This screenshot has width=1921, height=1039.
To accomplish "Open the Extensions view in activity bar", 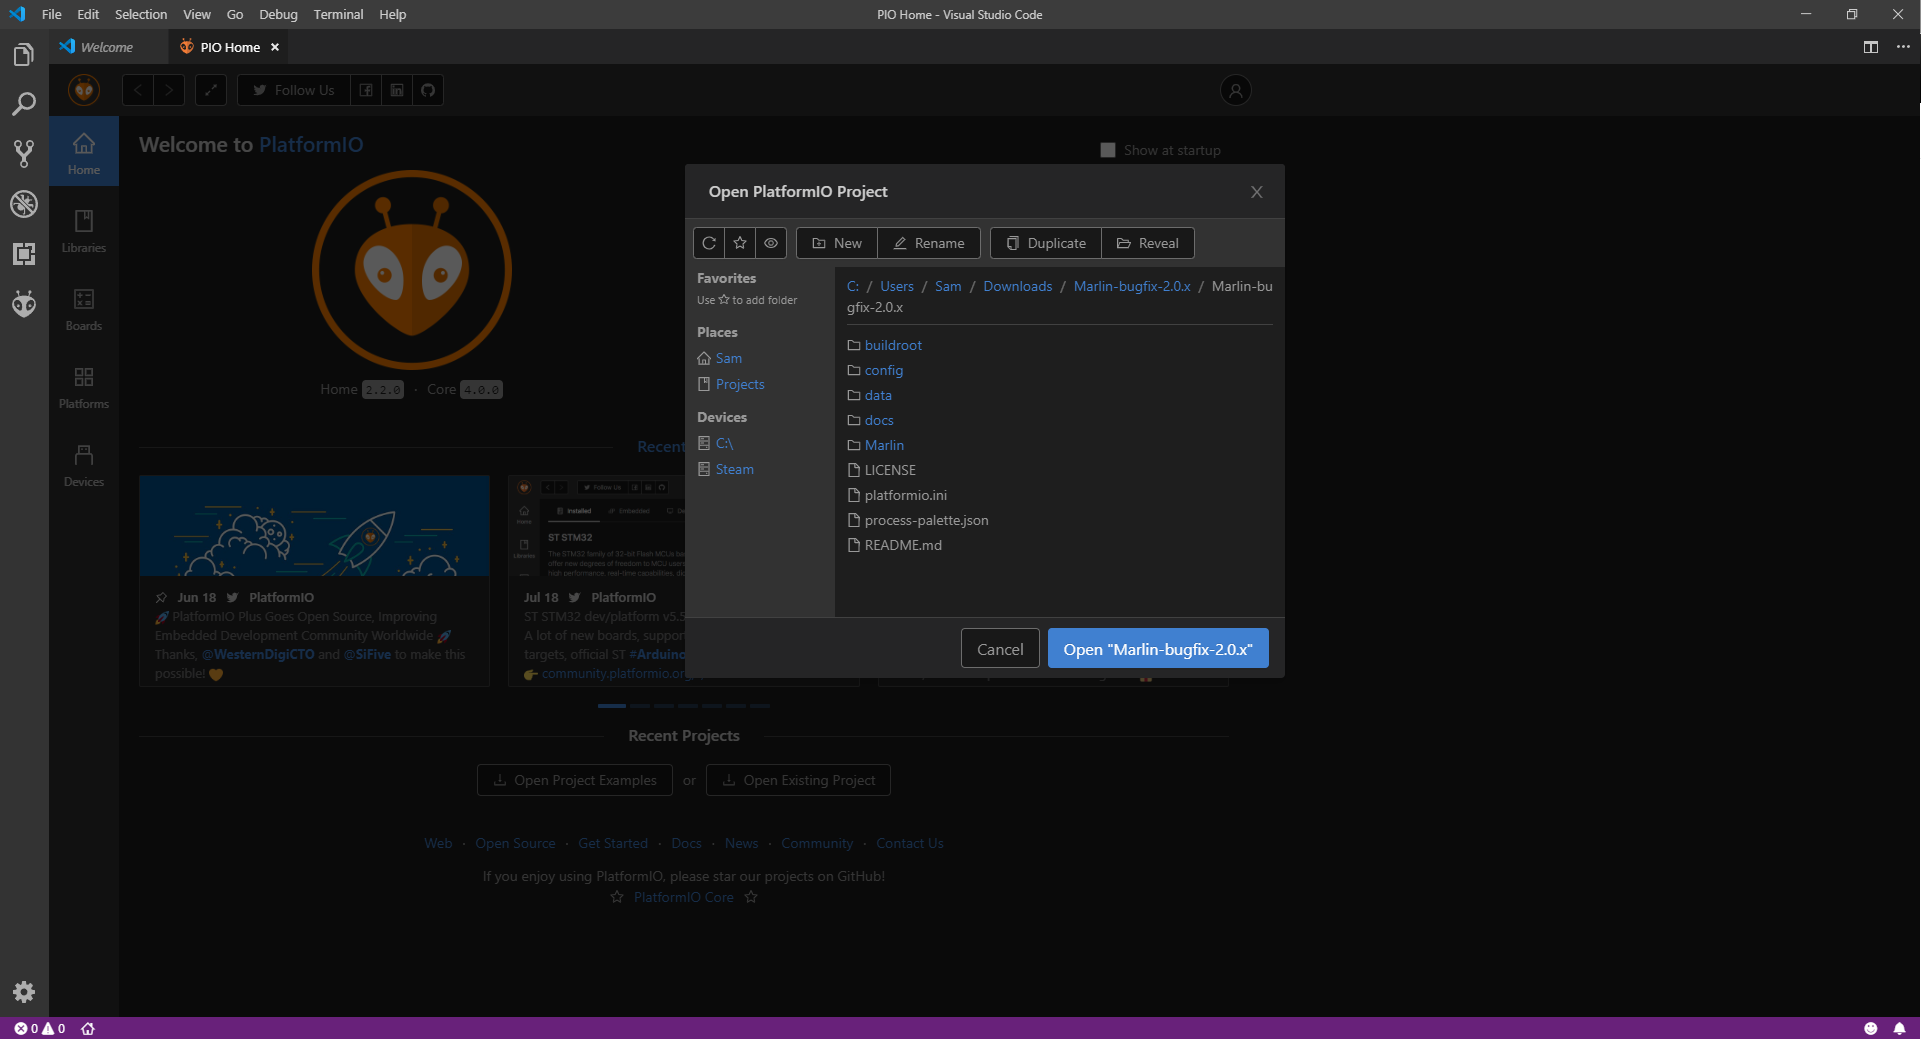I will [x=24, y=254].
